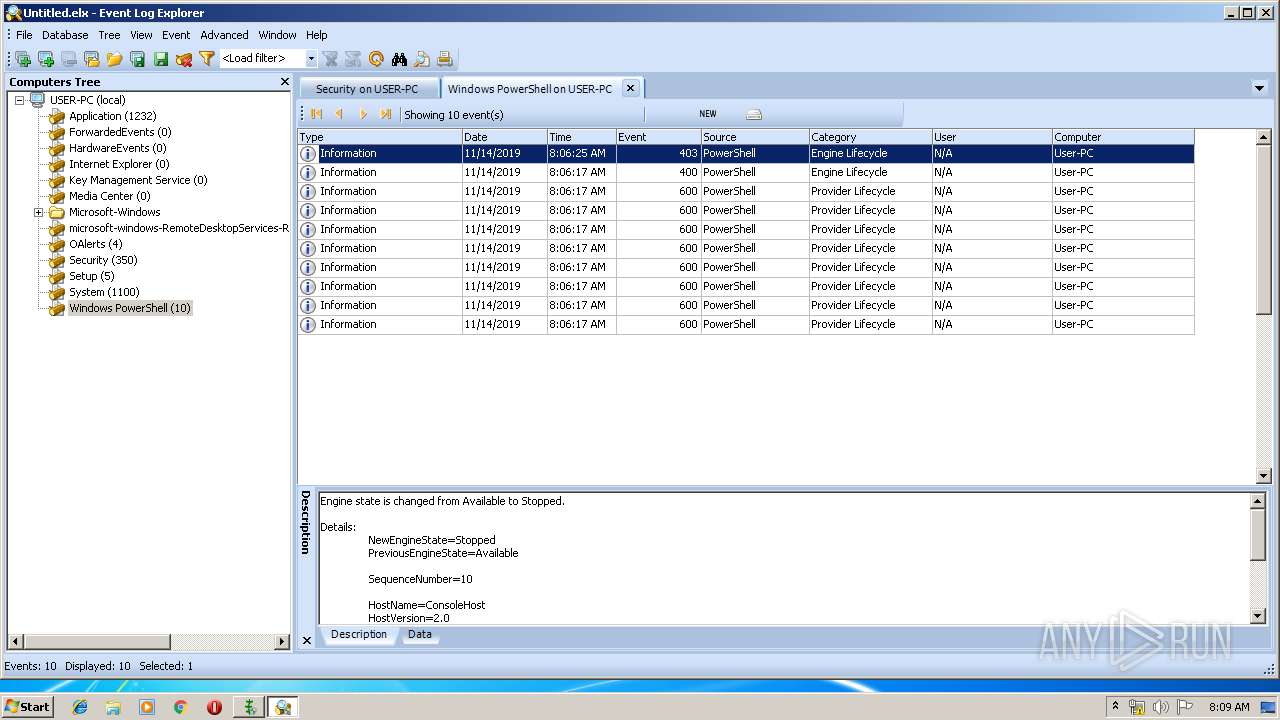Close the Computers Tree panel
Viewport: 1280px width, 720px height.
click(284, 82)
